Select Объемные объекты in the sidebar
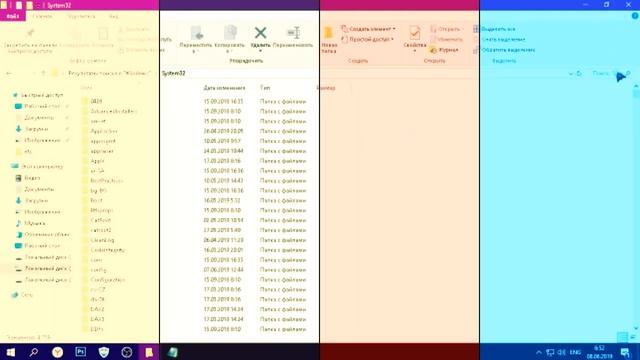The width and height of the screenshot is (640, 360). pos(42,235)
